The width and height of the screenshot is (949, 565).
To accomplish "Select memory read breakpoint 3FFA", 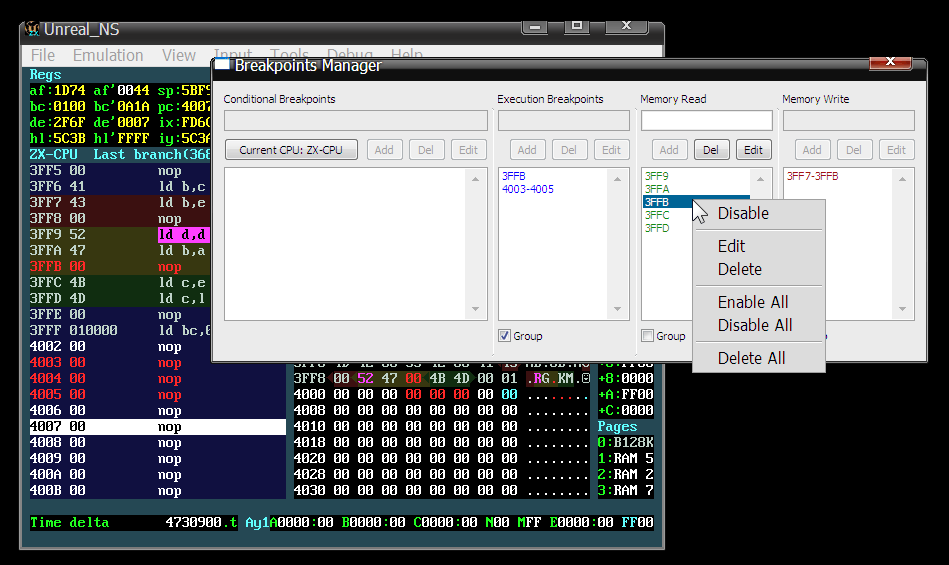I will [657, 189].
